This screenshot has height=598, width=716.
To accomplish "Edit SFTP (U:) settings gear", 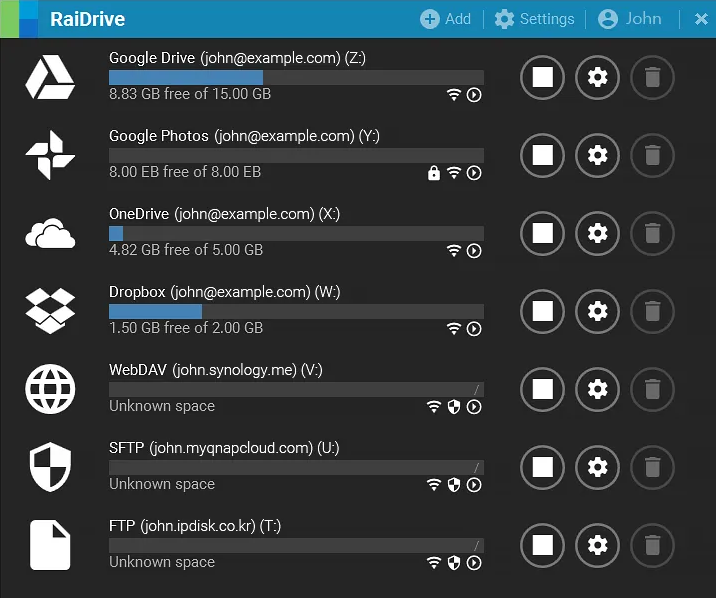I will [597, 467].
